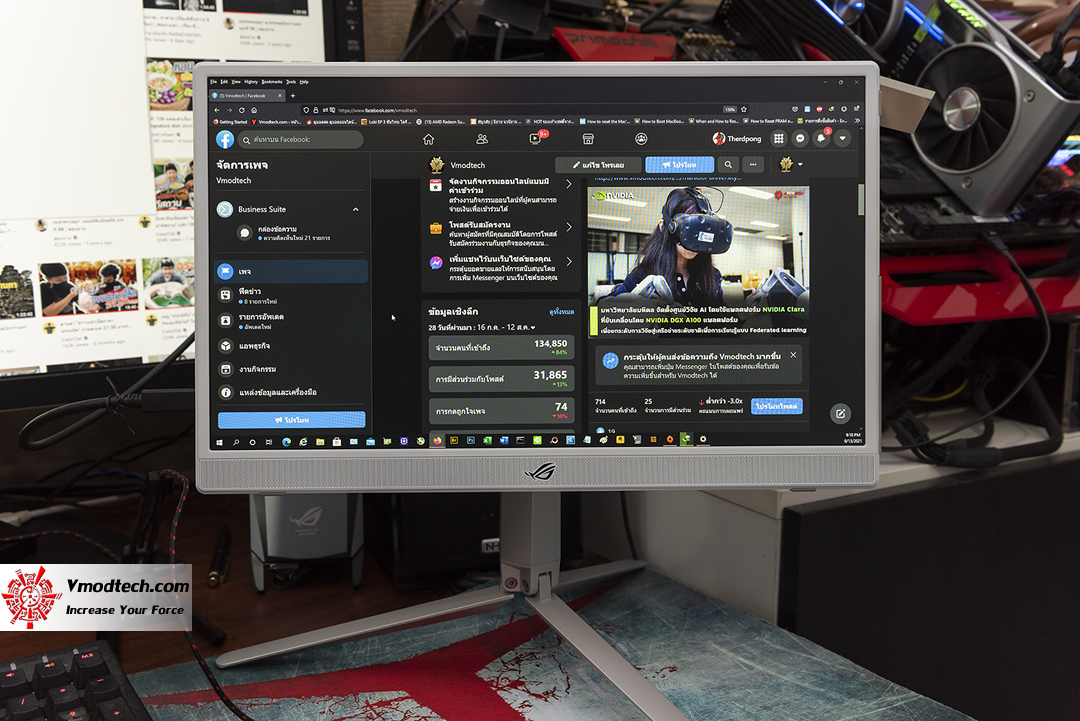Open the Messenger icon in header

[800, 138]
